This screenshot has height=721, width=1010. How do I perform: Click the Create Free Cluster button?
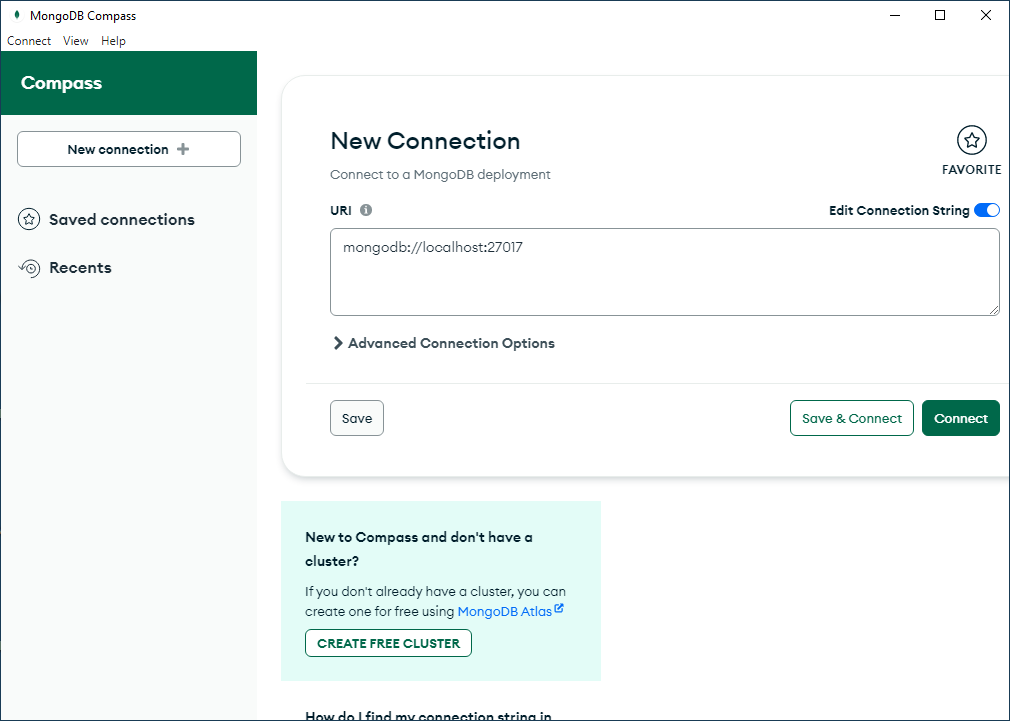point(388,643)
